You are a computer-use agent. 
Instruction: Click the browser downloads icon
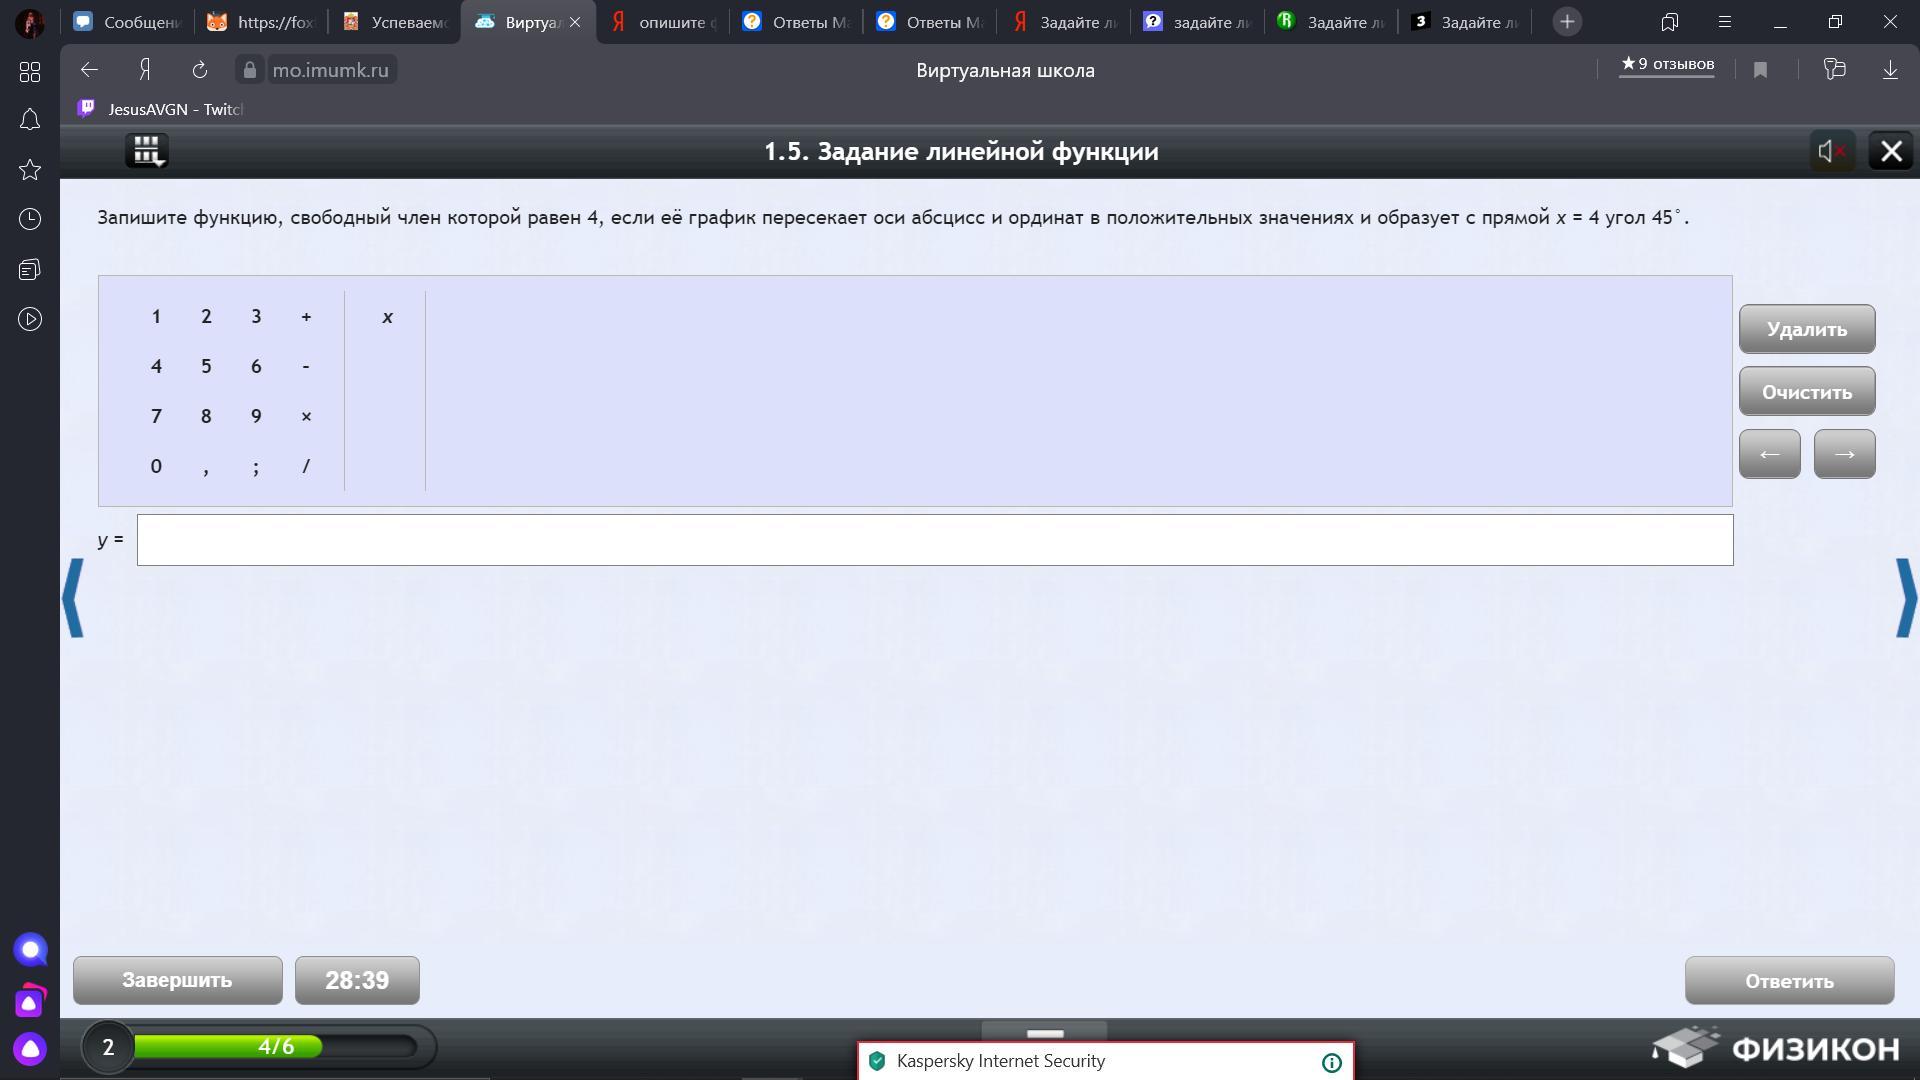pos(1889,70)
